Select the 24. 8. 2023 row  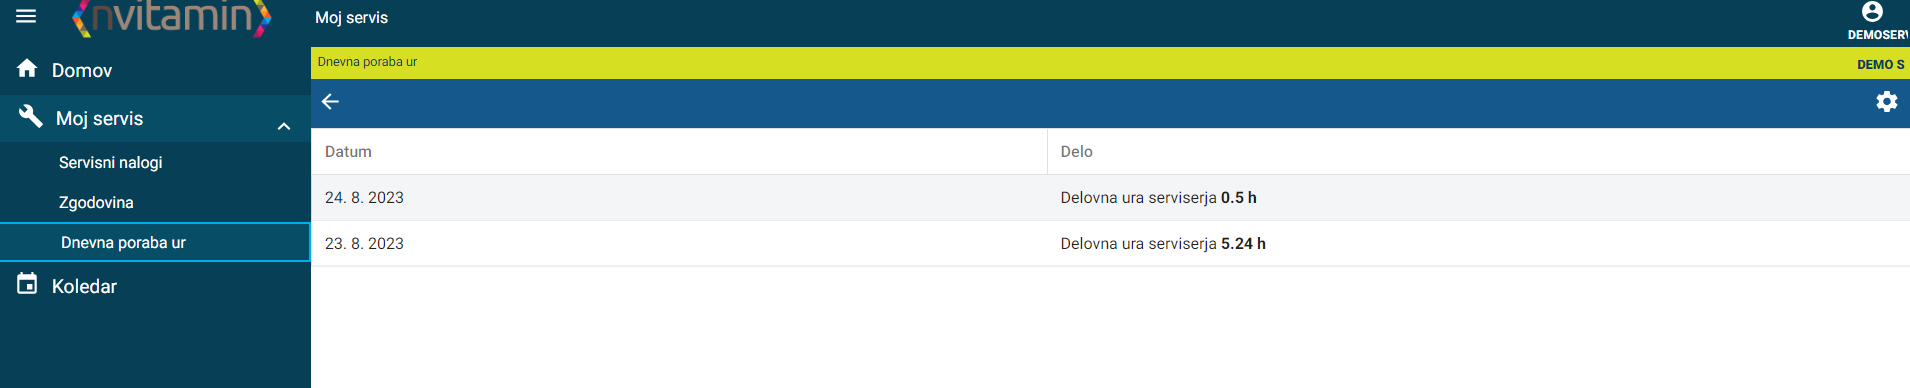[x=1110, y=198]
